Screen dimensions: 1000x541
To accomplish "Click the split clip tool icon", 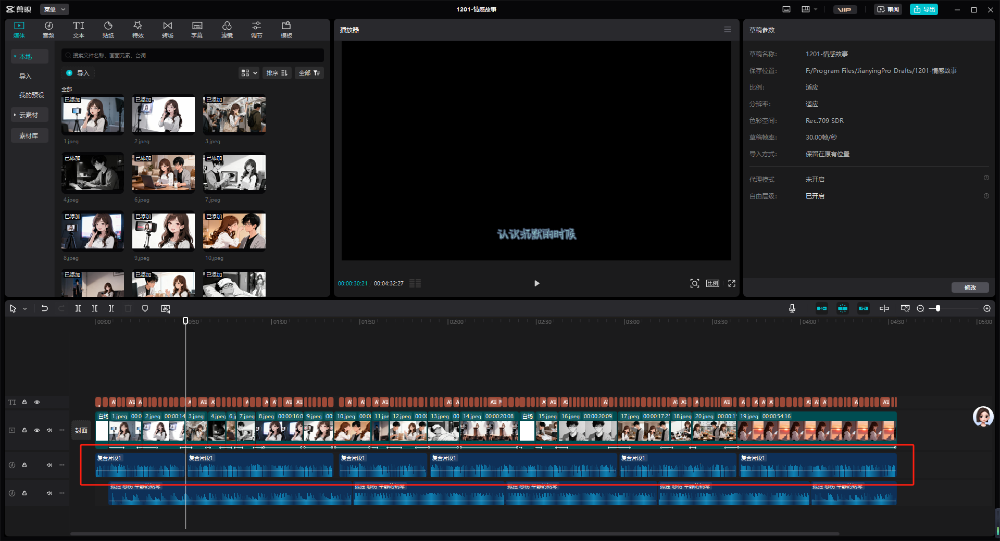I will pos(78,309).
